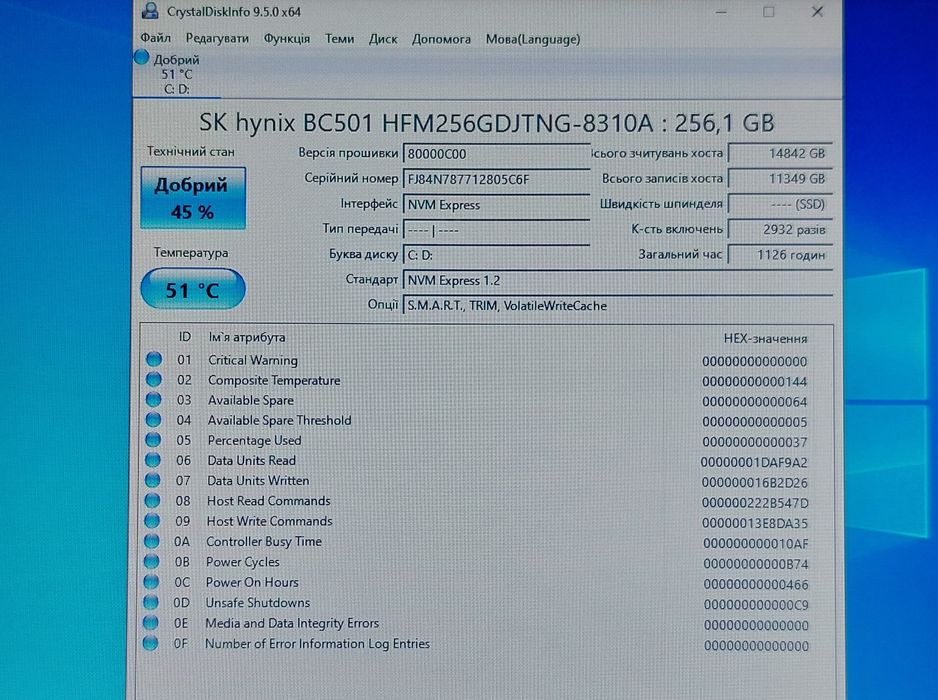The width and height of the screenshot is (938, 700).
Task: Click the hex value 00000000000C9
Action: (x=756, y=605)
